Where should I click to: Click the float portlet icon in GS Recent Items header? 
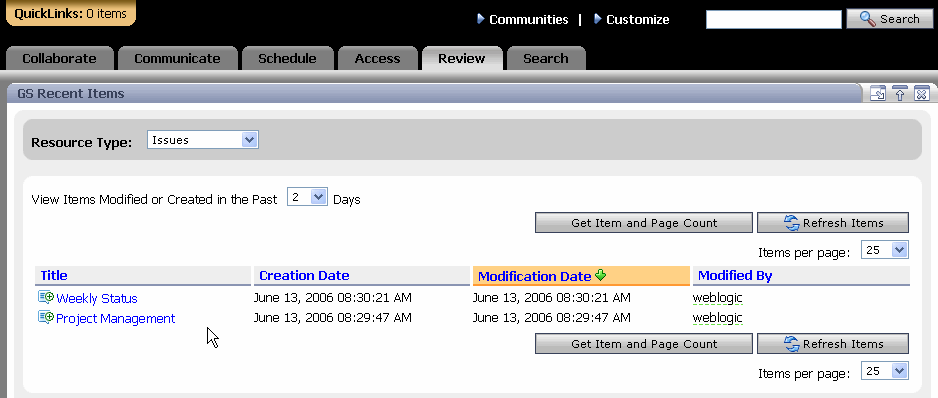[x=878, y=94]
